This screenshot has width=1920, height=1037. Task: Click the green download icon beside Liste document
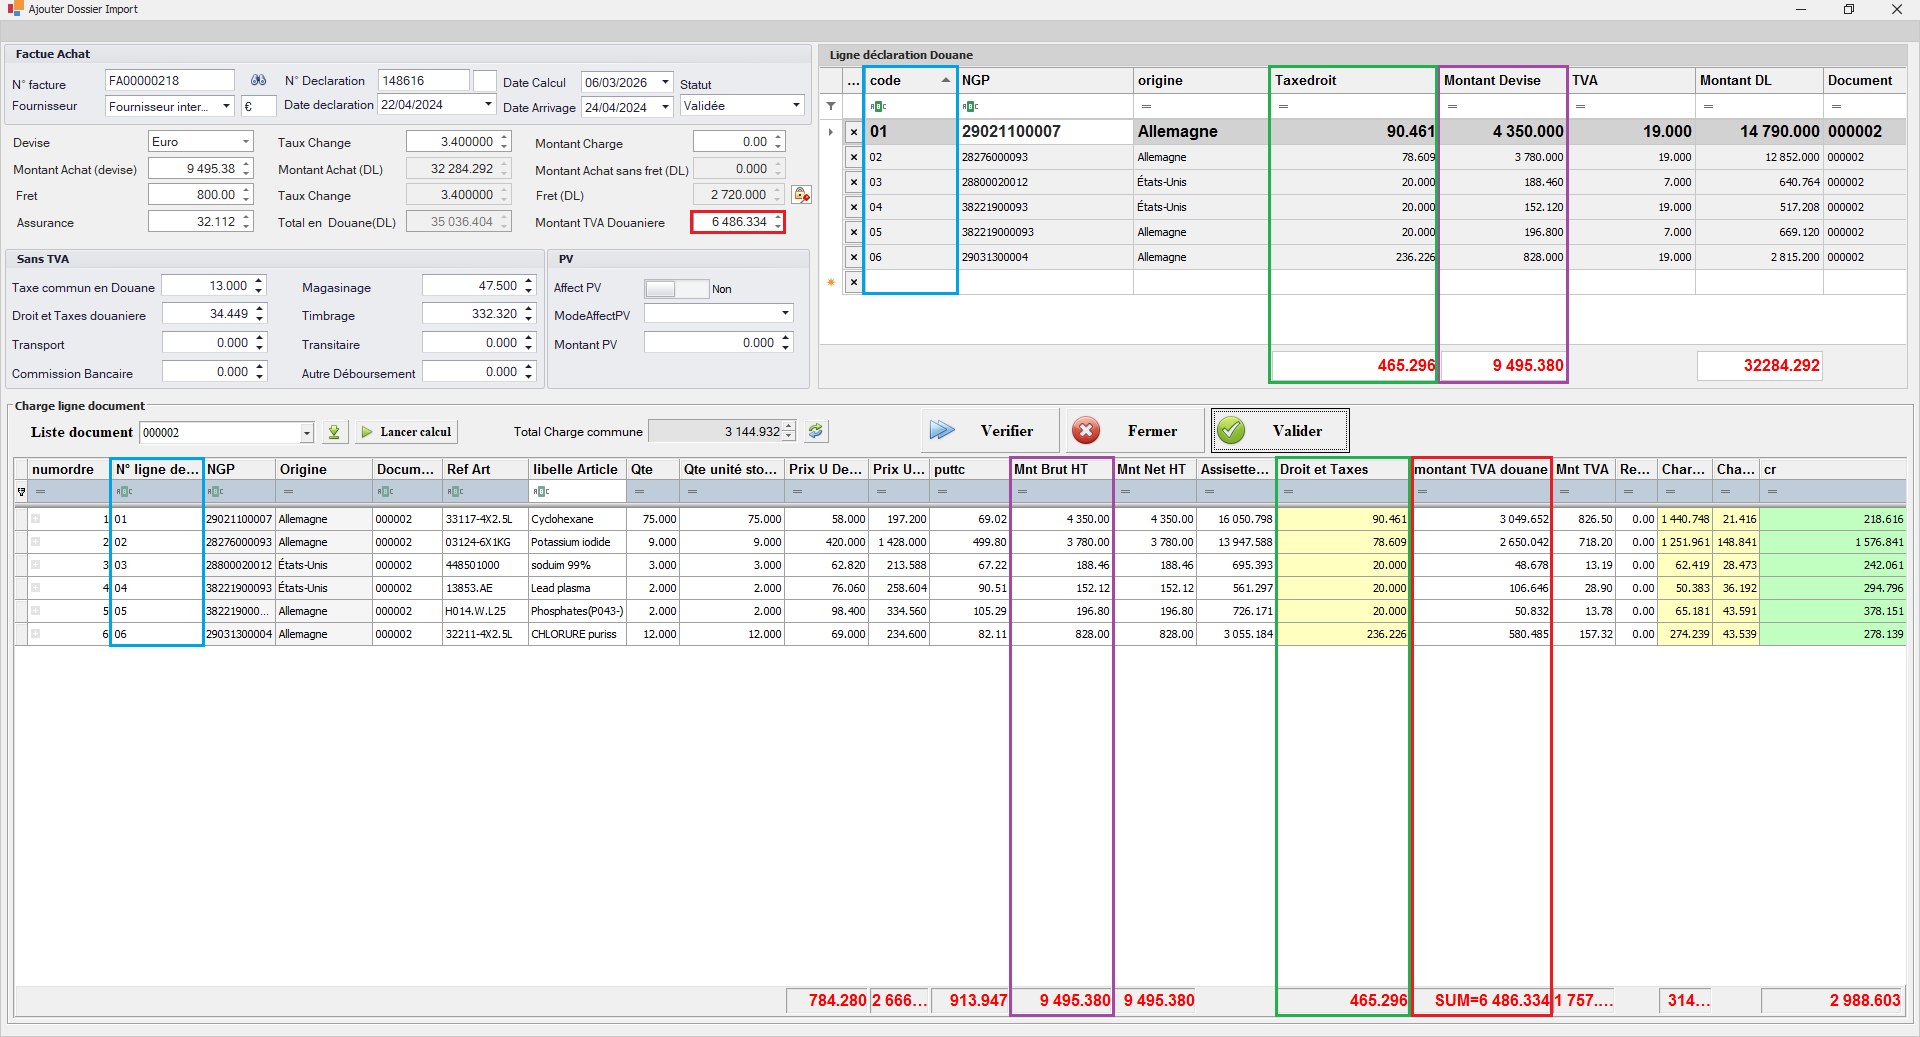334,432
